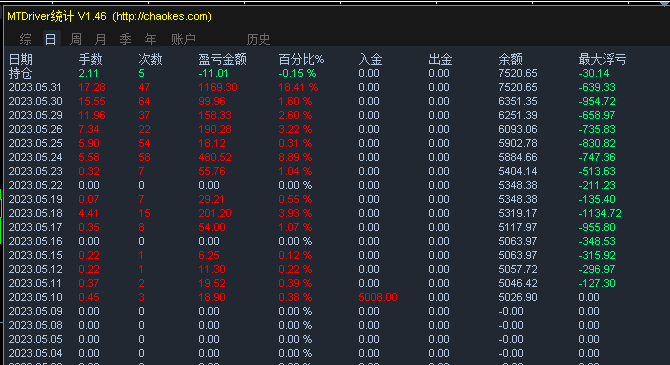This screenshot has height=365, width=670.
Task: Click the 手数 column header
Action: 90,59
